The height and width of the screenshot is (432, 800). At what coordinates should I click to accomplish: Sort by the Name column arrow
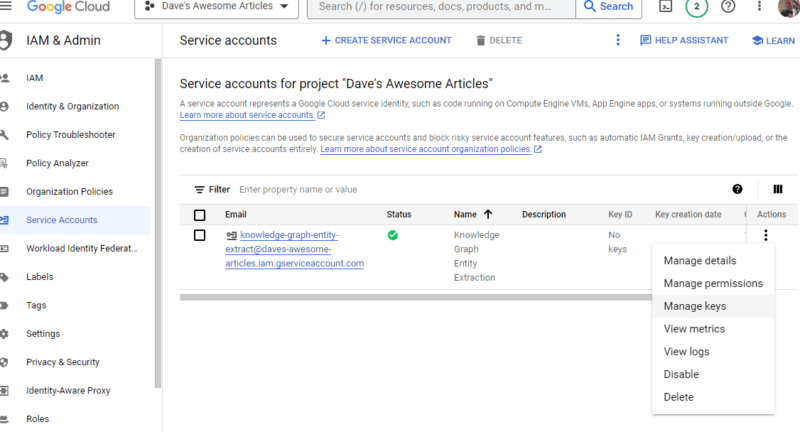[x=488, y=214]
